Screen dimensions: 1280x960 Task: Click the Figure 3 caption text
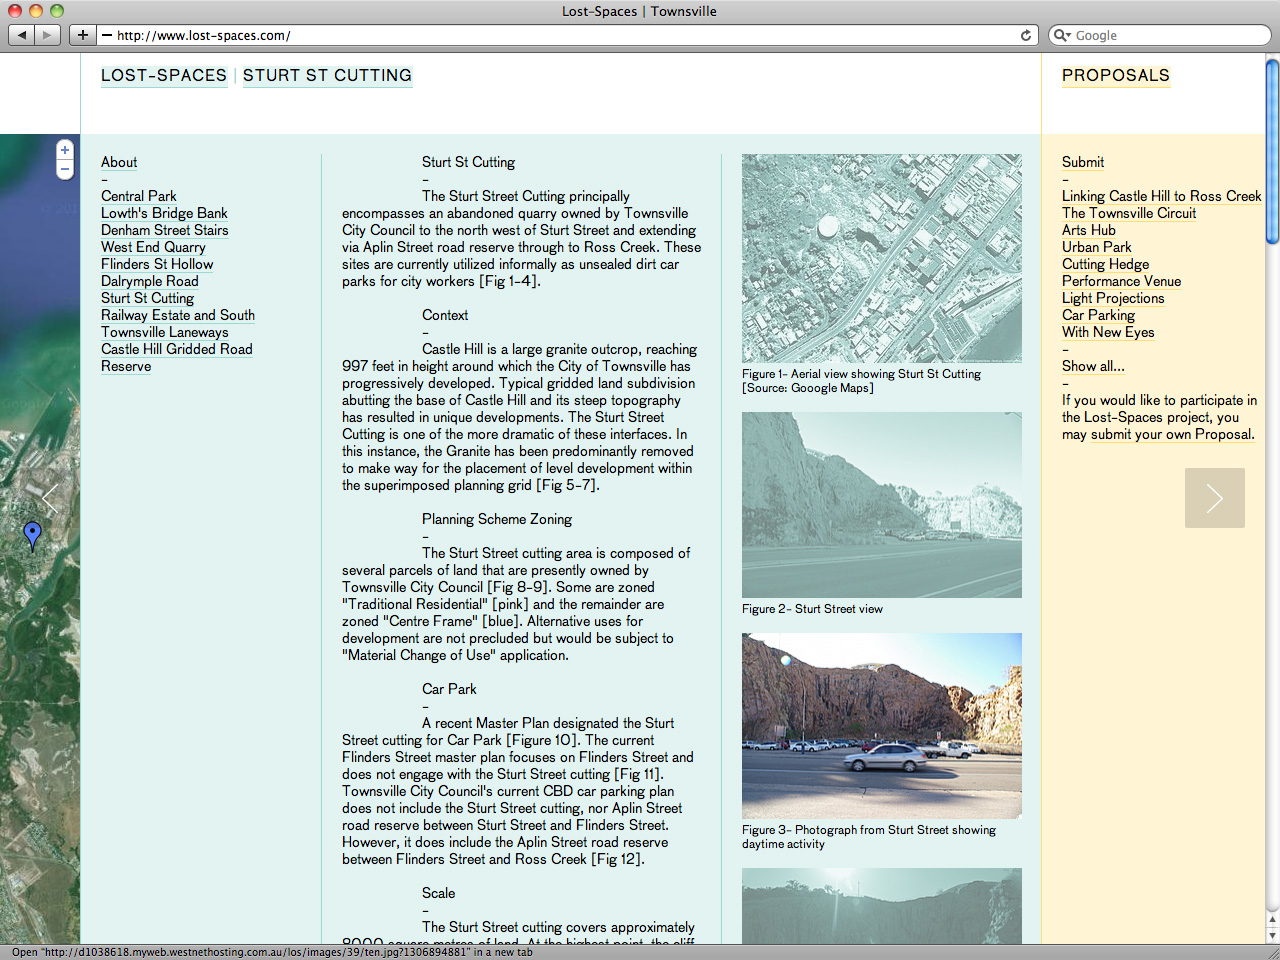(x=869, y=837)
